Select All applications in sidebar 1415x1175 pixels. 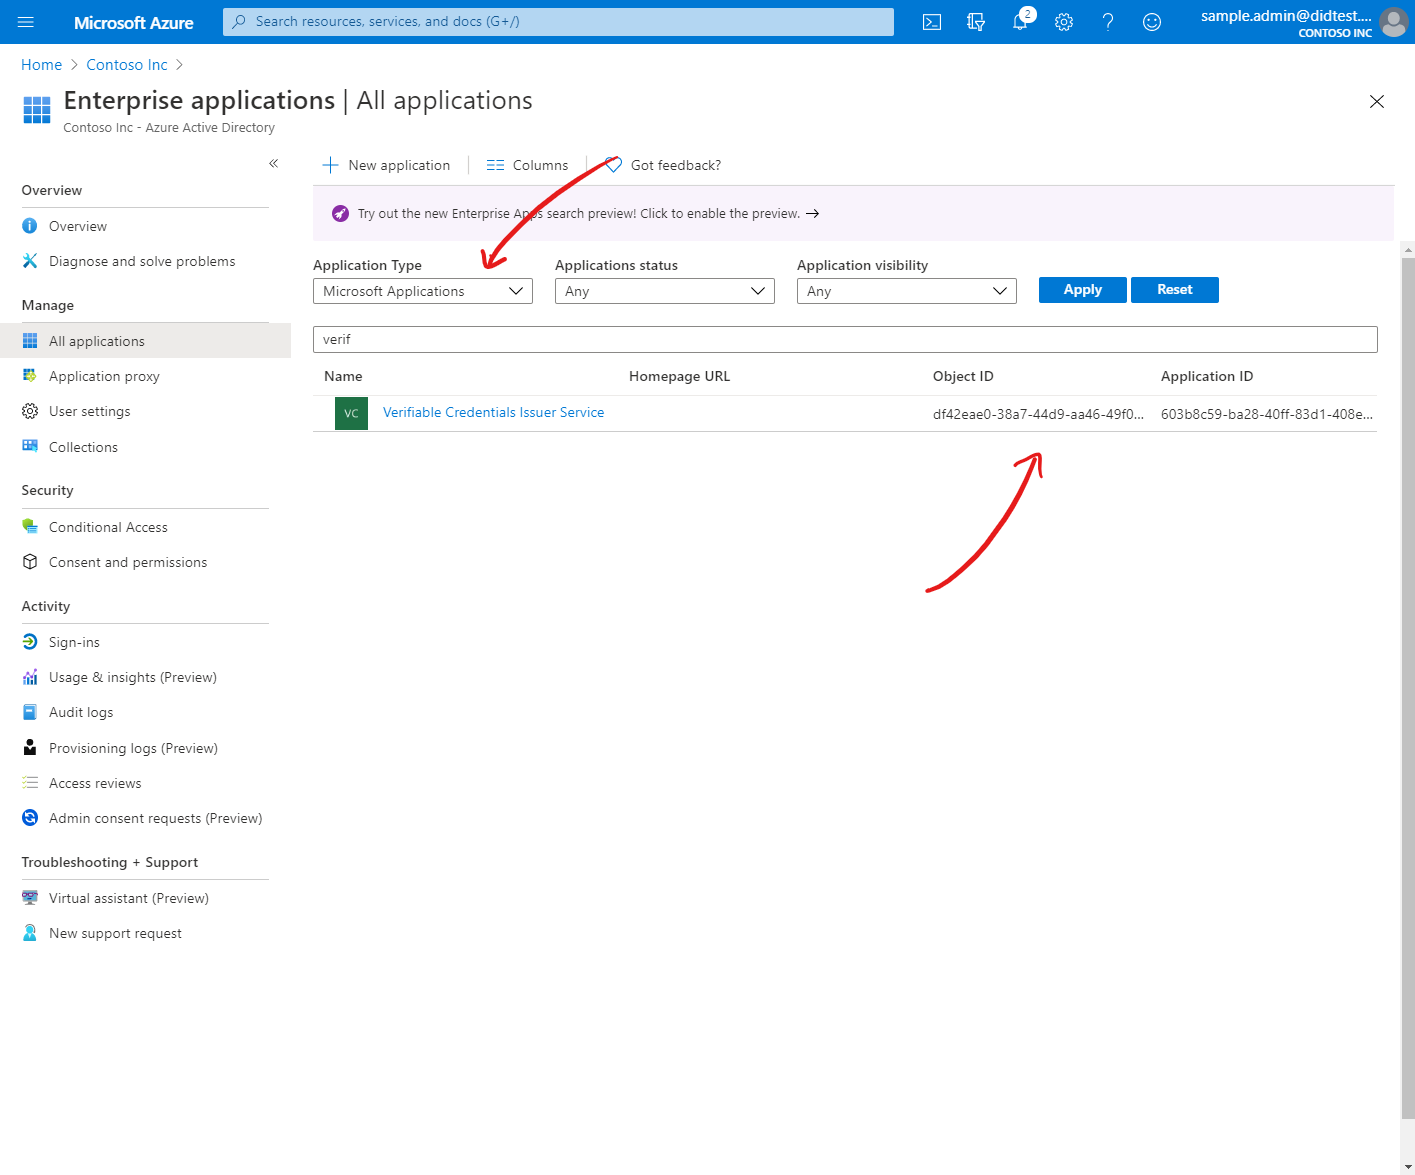point(145,341)
